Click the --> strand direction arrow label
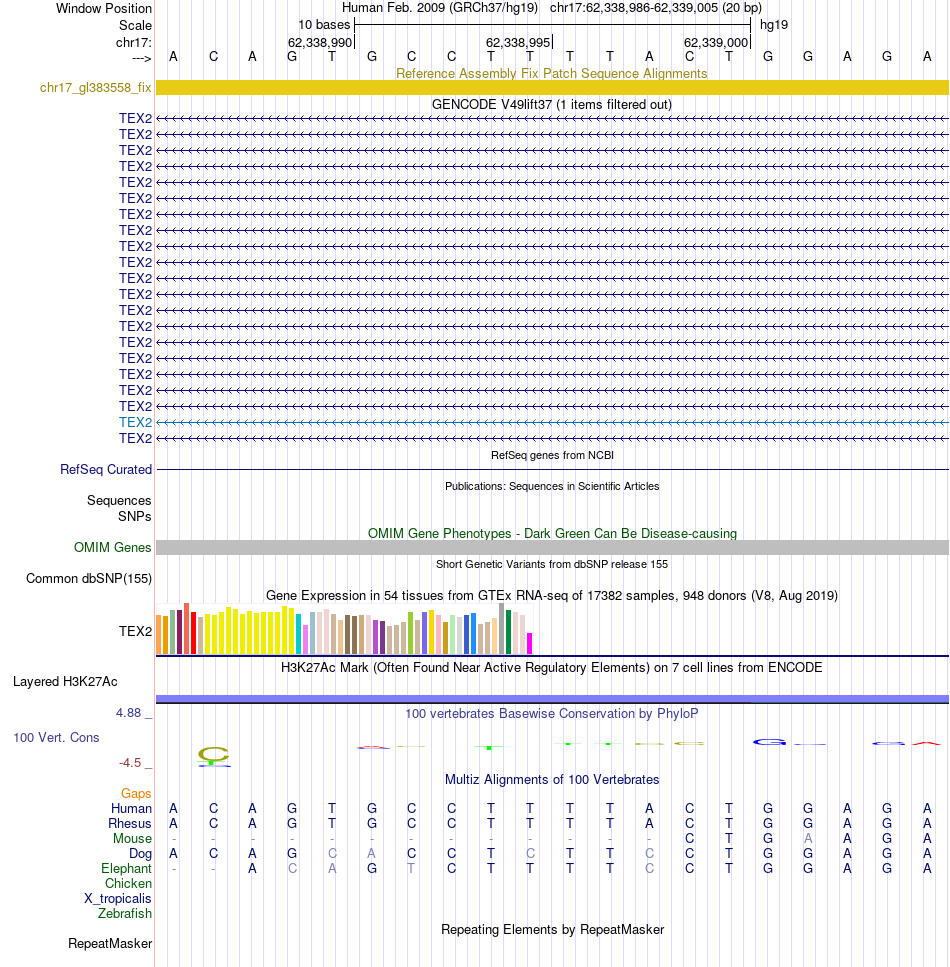This screenshot has height=967, width=950. (x=141, y=58)
